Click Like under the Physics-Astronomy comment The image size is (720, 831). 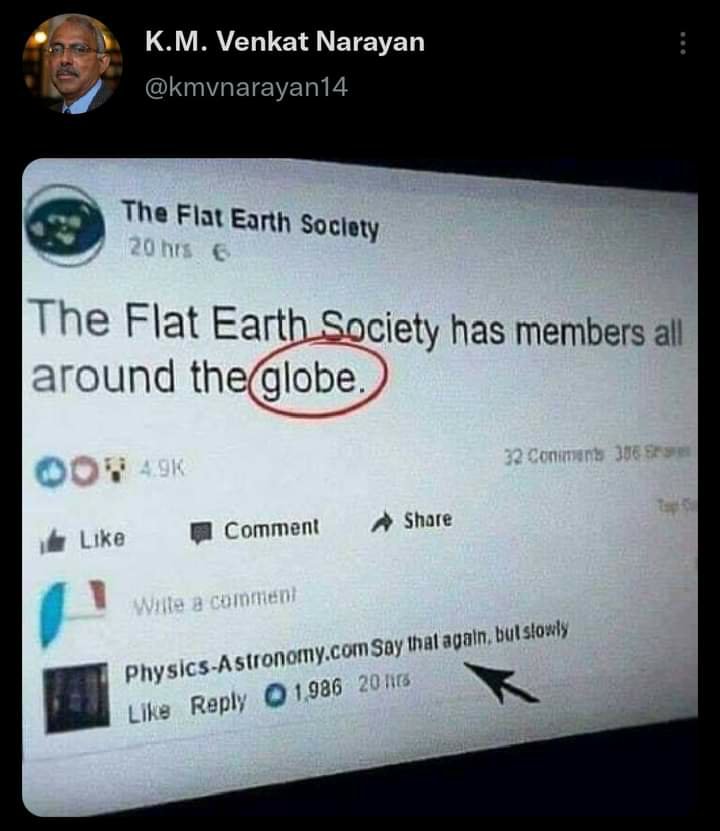click(149, 712)
